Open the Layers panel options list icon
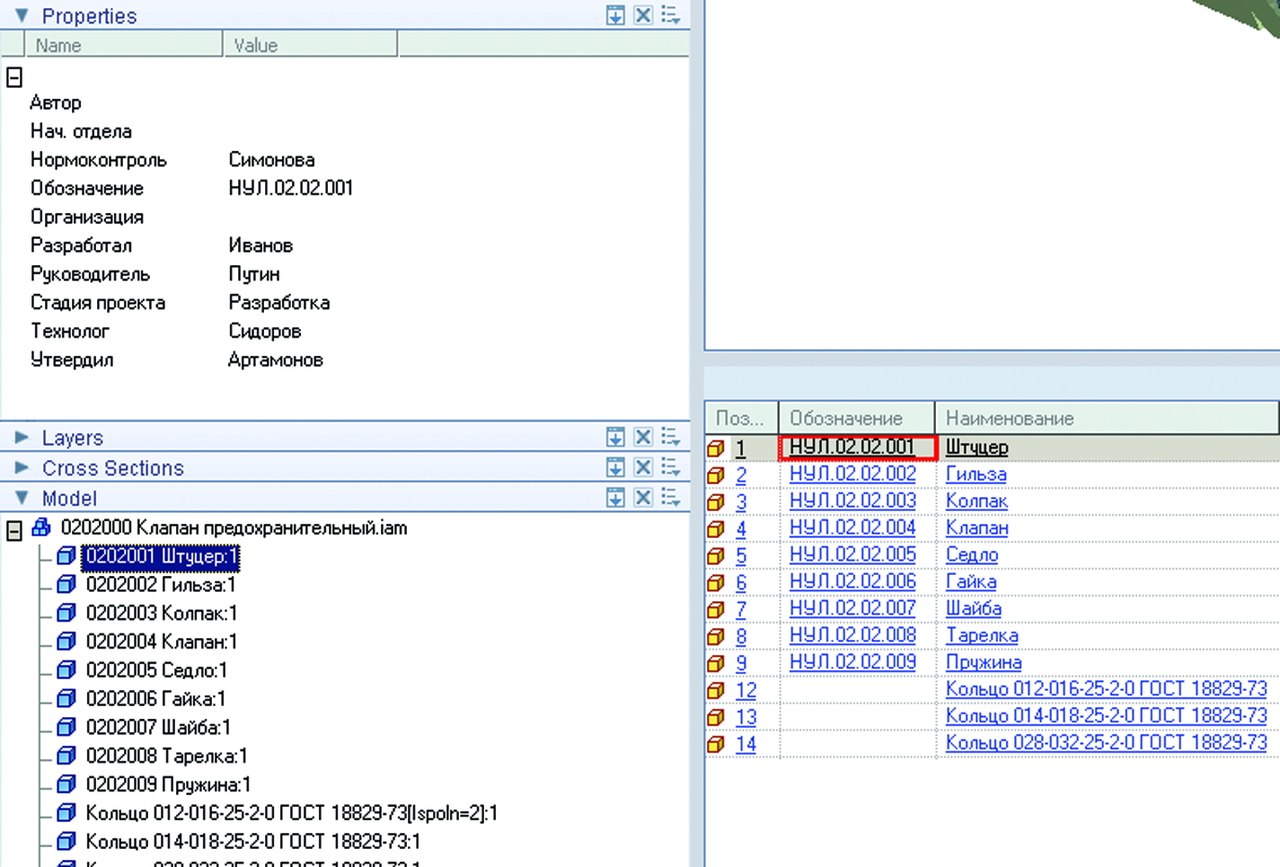This screenshot has height=867, width=1280. coord(671,438)
